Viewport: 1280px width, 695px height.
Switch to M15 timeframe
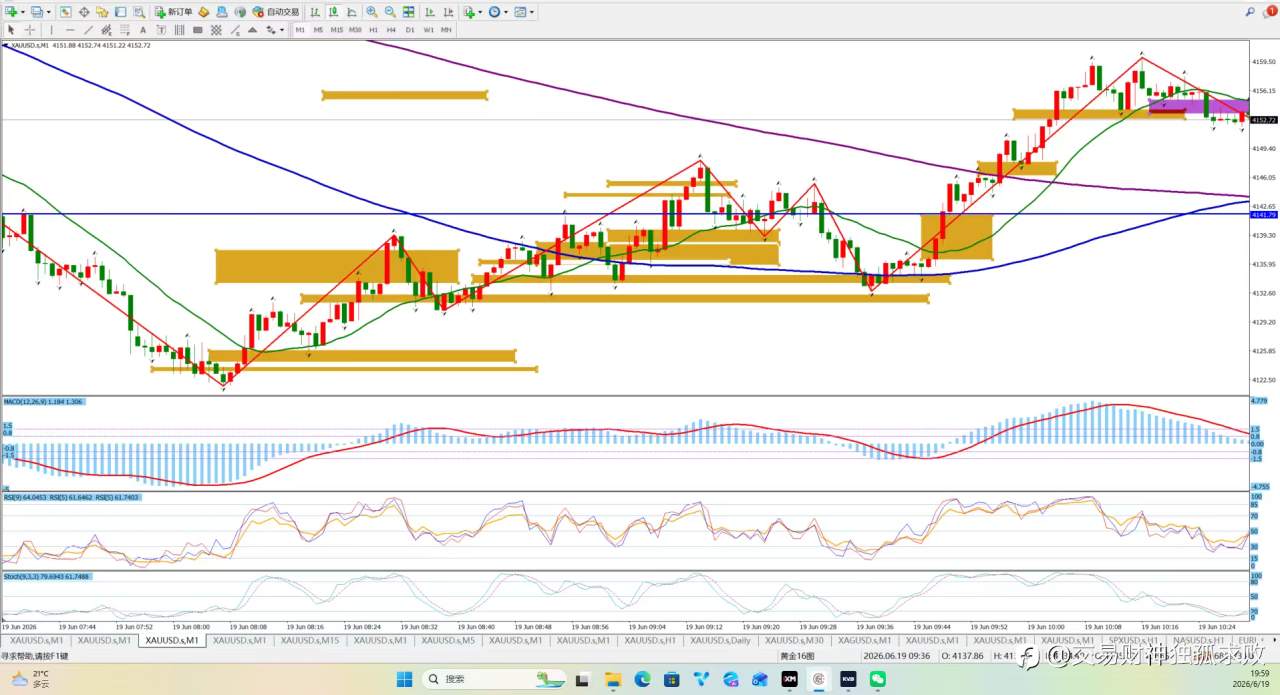pyautogui.click(x=337, y=30)
